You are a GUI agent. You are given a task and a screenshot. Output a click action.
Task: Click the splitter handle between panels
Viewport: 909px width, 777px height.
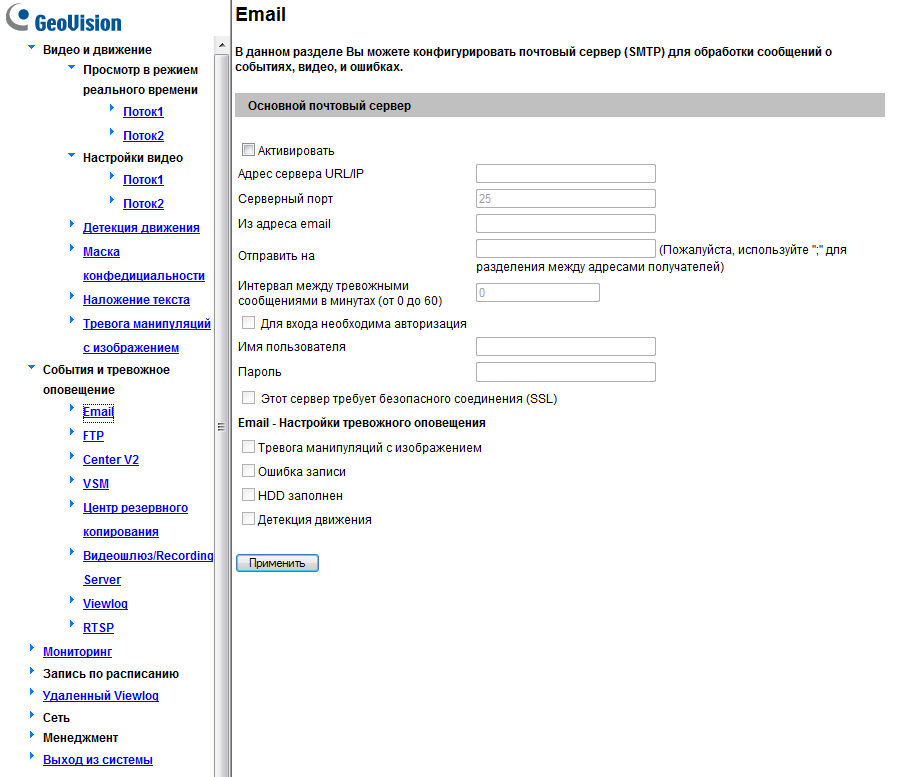(221, 426)
